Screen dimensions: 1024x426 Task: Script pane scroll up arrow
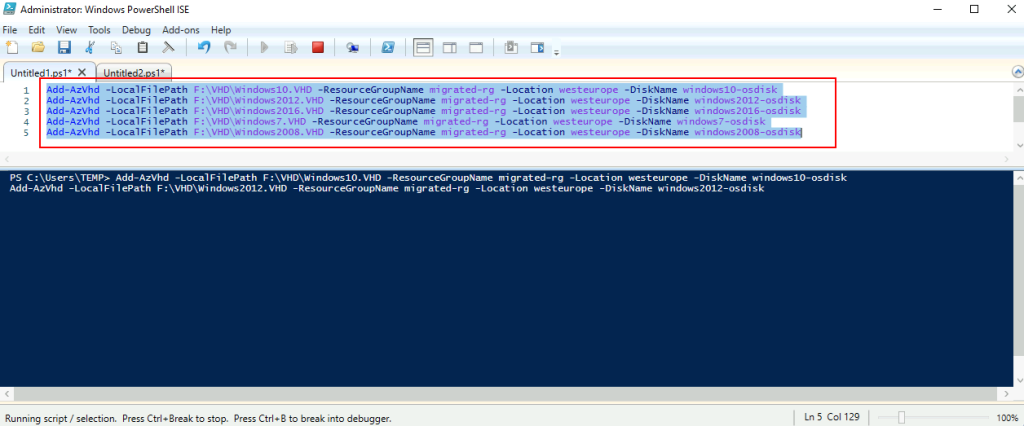pos(1018,88)
